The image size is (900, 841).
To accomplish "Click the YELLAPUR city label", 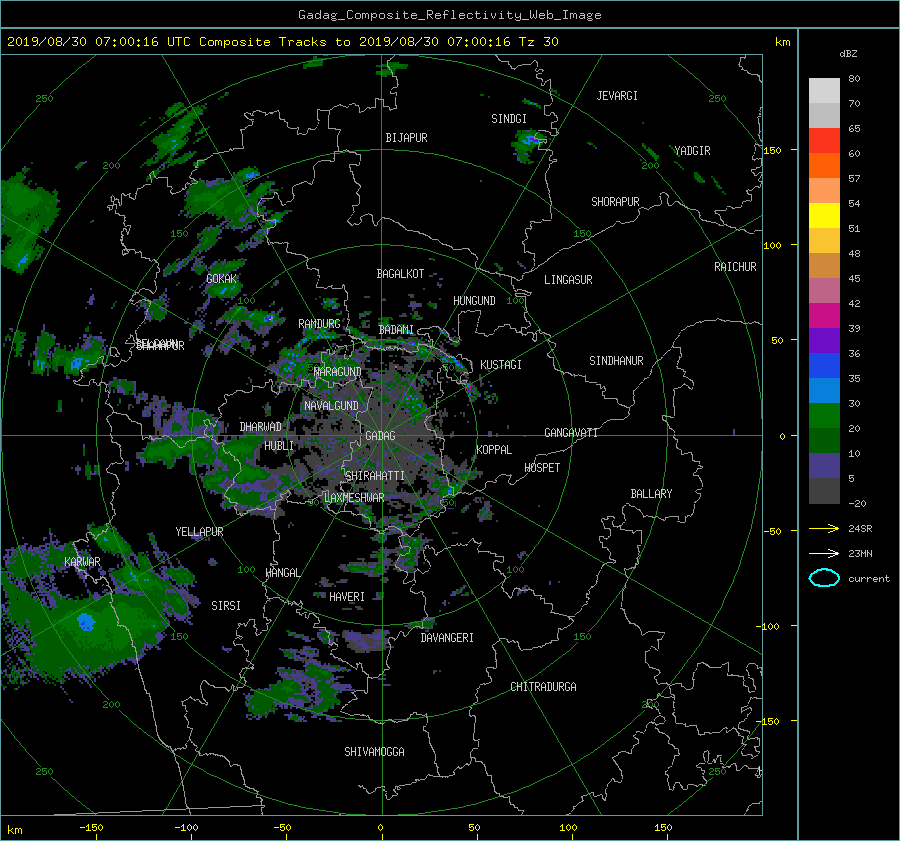I will [x=199, y=532].
